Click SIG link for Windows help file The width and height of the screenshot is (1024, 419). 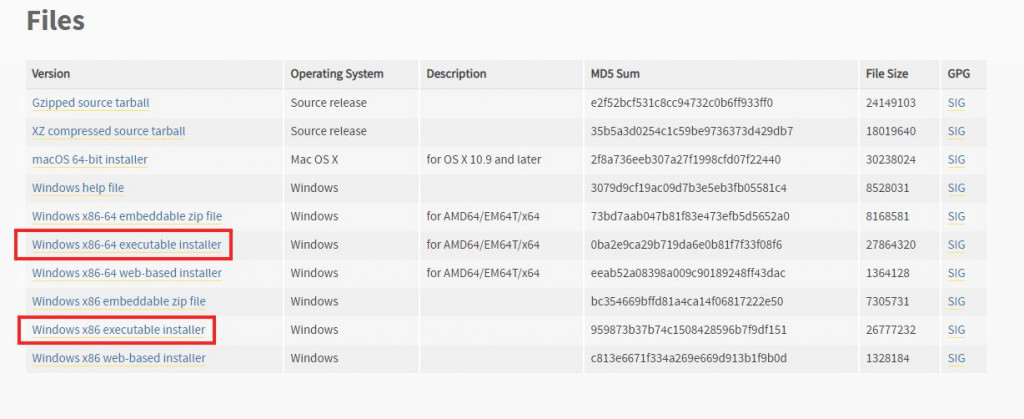coord(956,188)
